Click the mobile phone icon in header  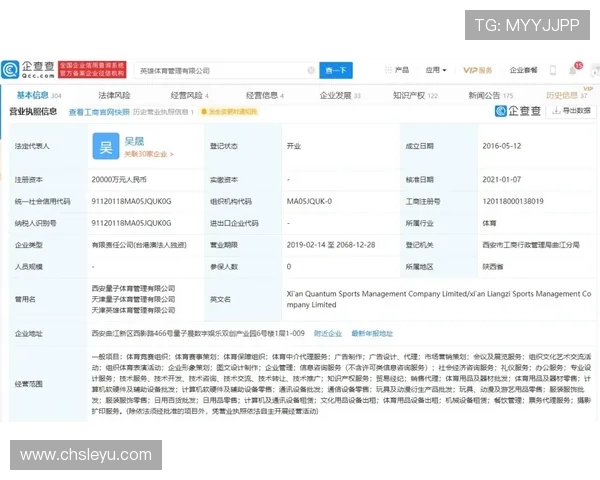[553, 70]
